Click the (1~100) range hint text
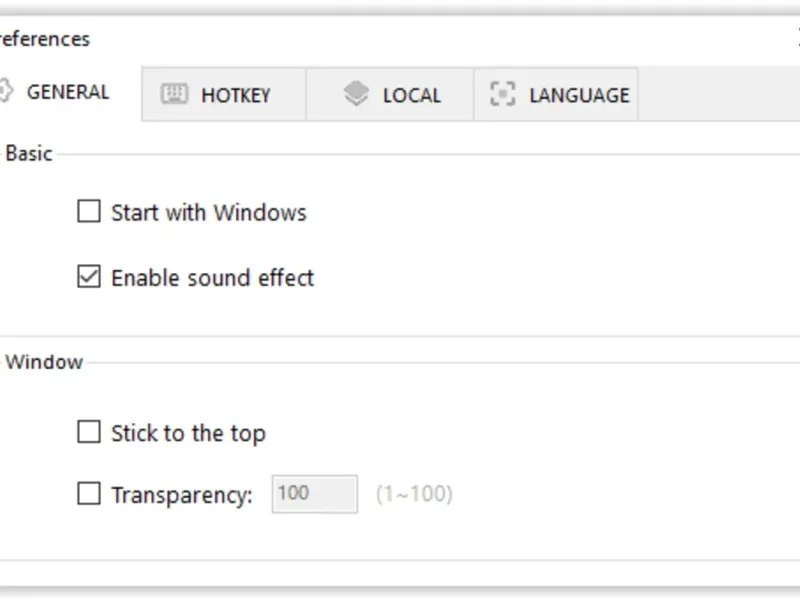This screenshot has width=800, height=600. pos(414,494)
